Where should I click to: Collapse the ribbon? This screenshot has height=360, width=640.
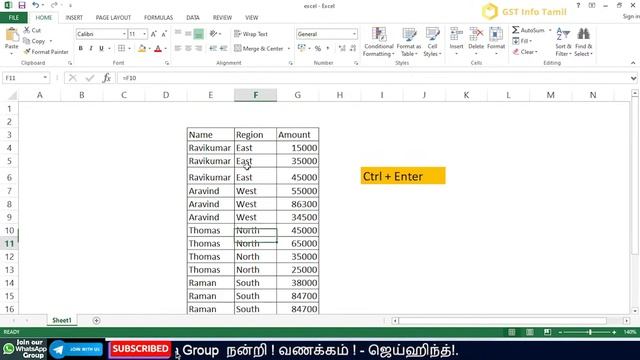point(633,63)
